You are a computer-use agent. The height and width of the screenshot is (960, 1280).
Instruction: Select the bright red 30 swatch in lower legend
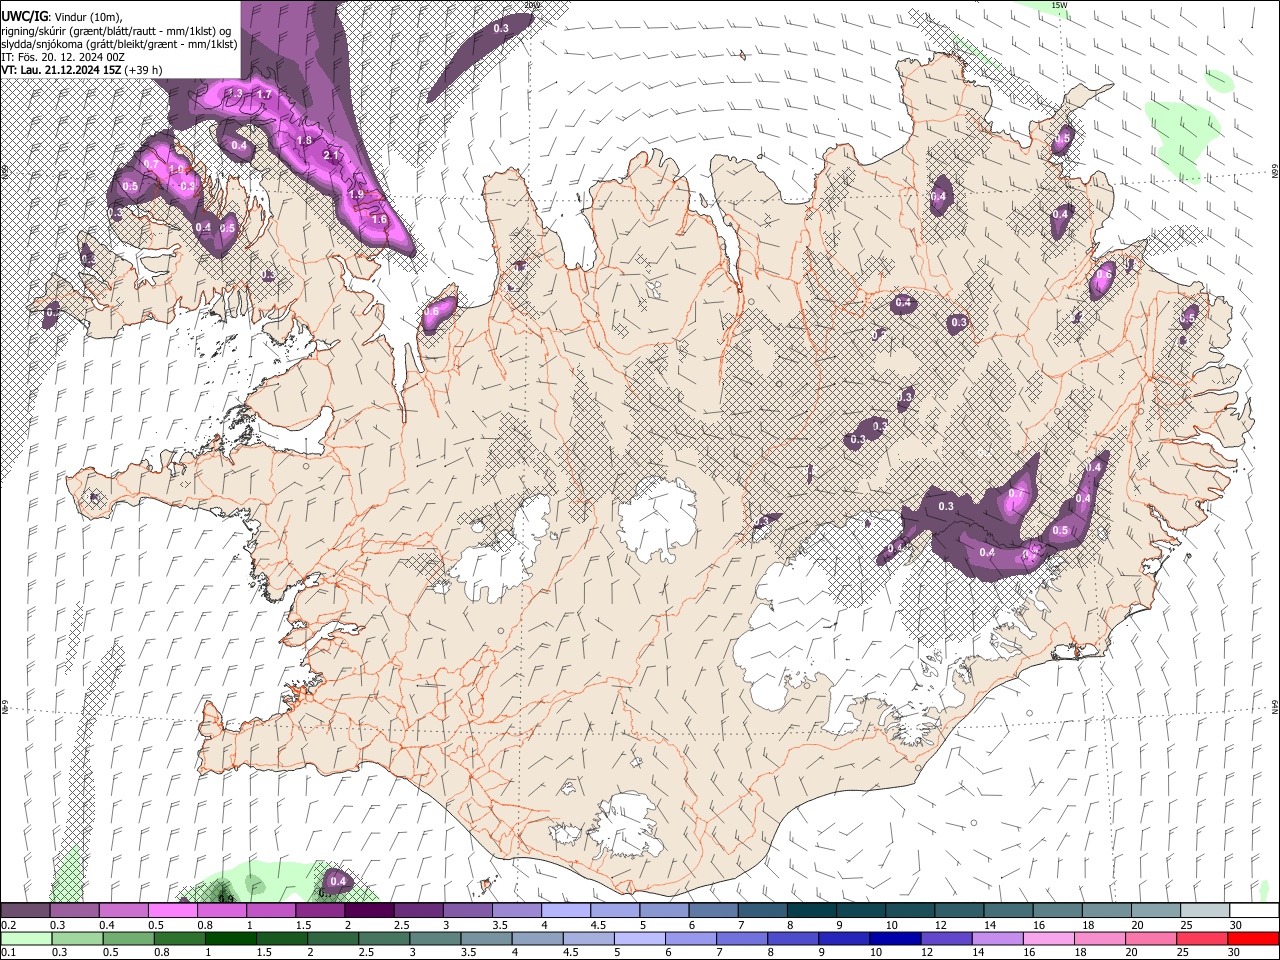click(1254, 939)
